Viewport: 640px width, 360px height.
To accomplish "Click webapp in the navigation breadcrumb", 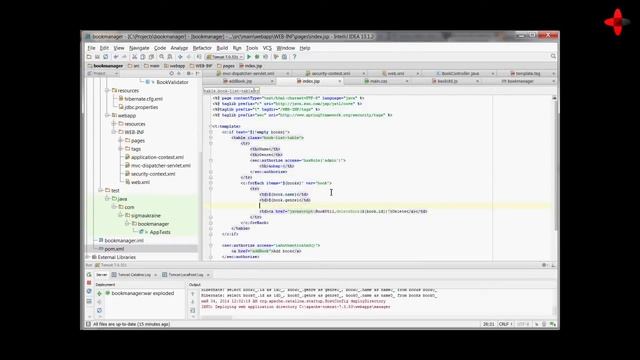I will pyautogui.click(x=175, y=66).
